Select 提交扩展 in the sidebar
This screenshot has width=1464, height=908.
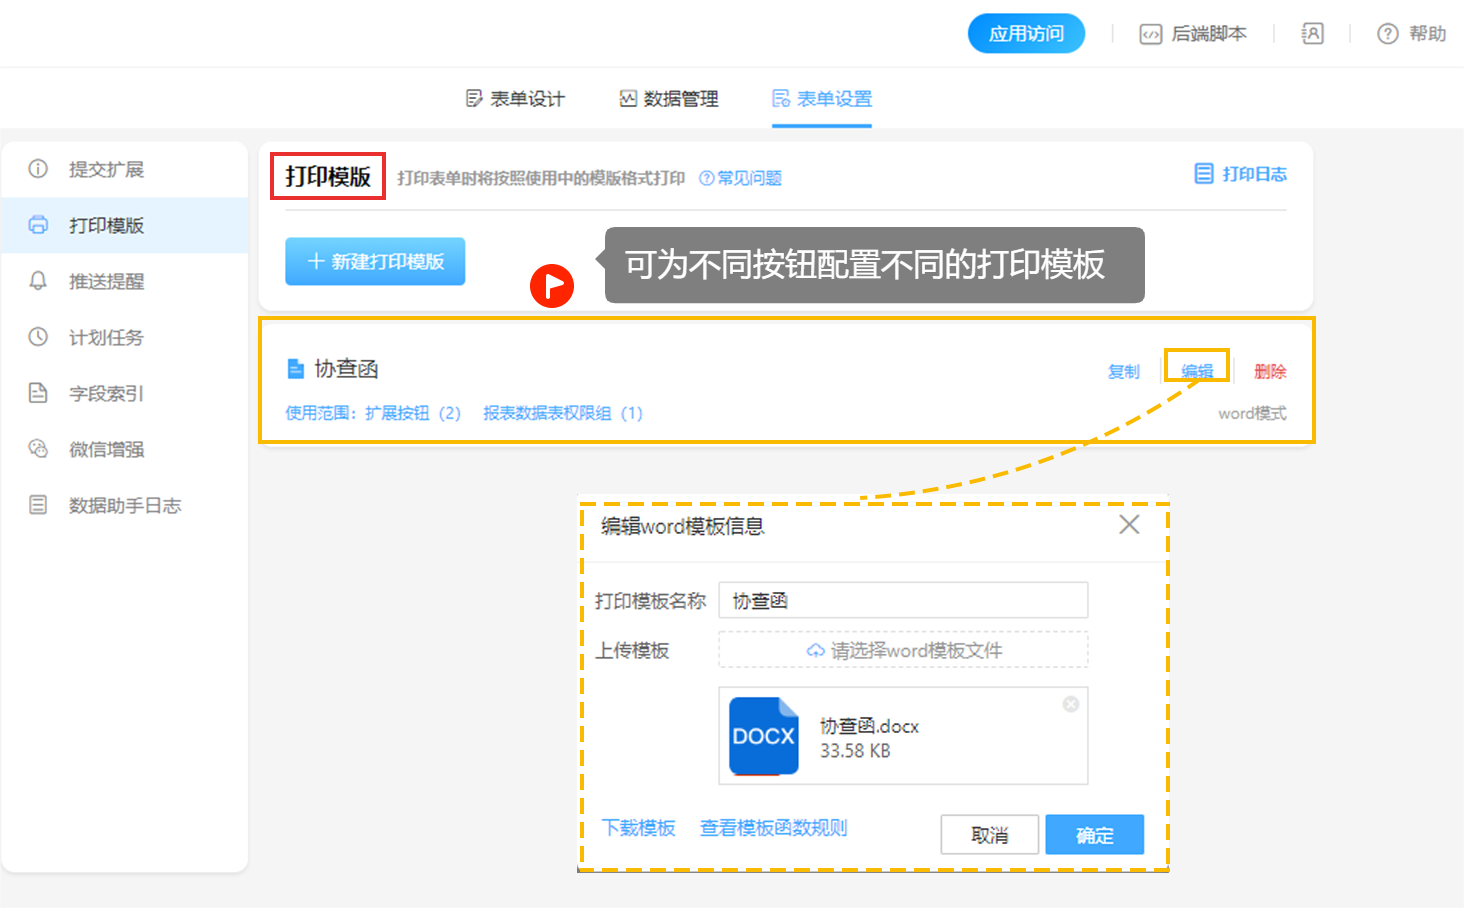pos(106,169)
